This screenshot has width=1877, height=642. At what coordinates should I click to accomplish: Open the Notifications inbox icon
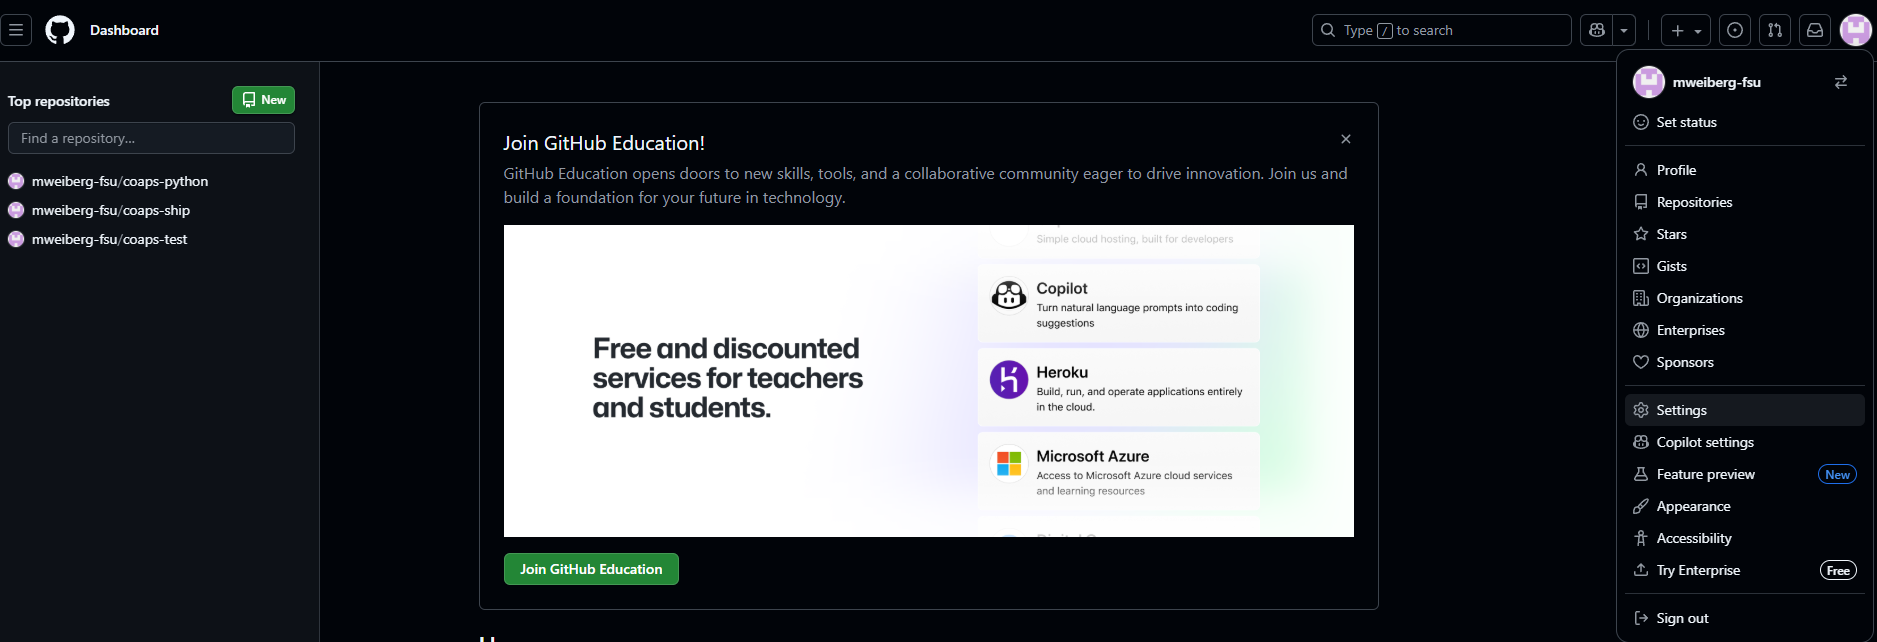(1815, 30)
